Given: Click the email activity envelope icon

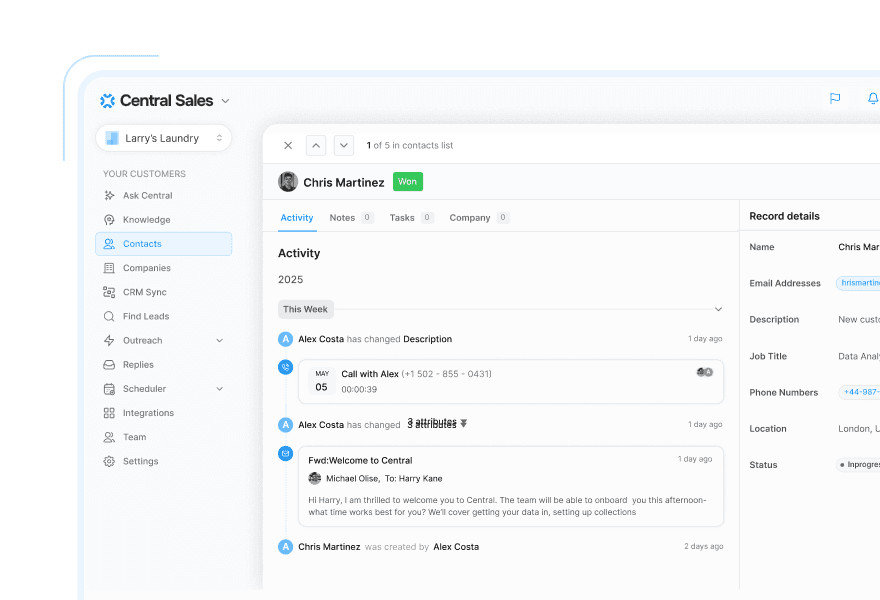Looking at the screenshot, I should click(286, 453).
